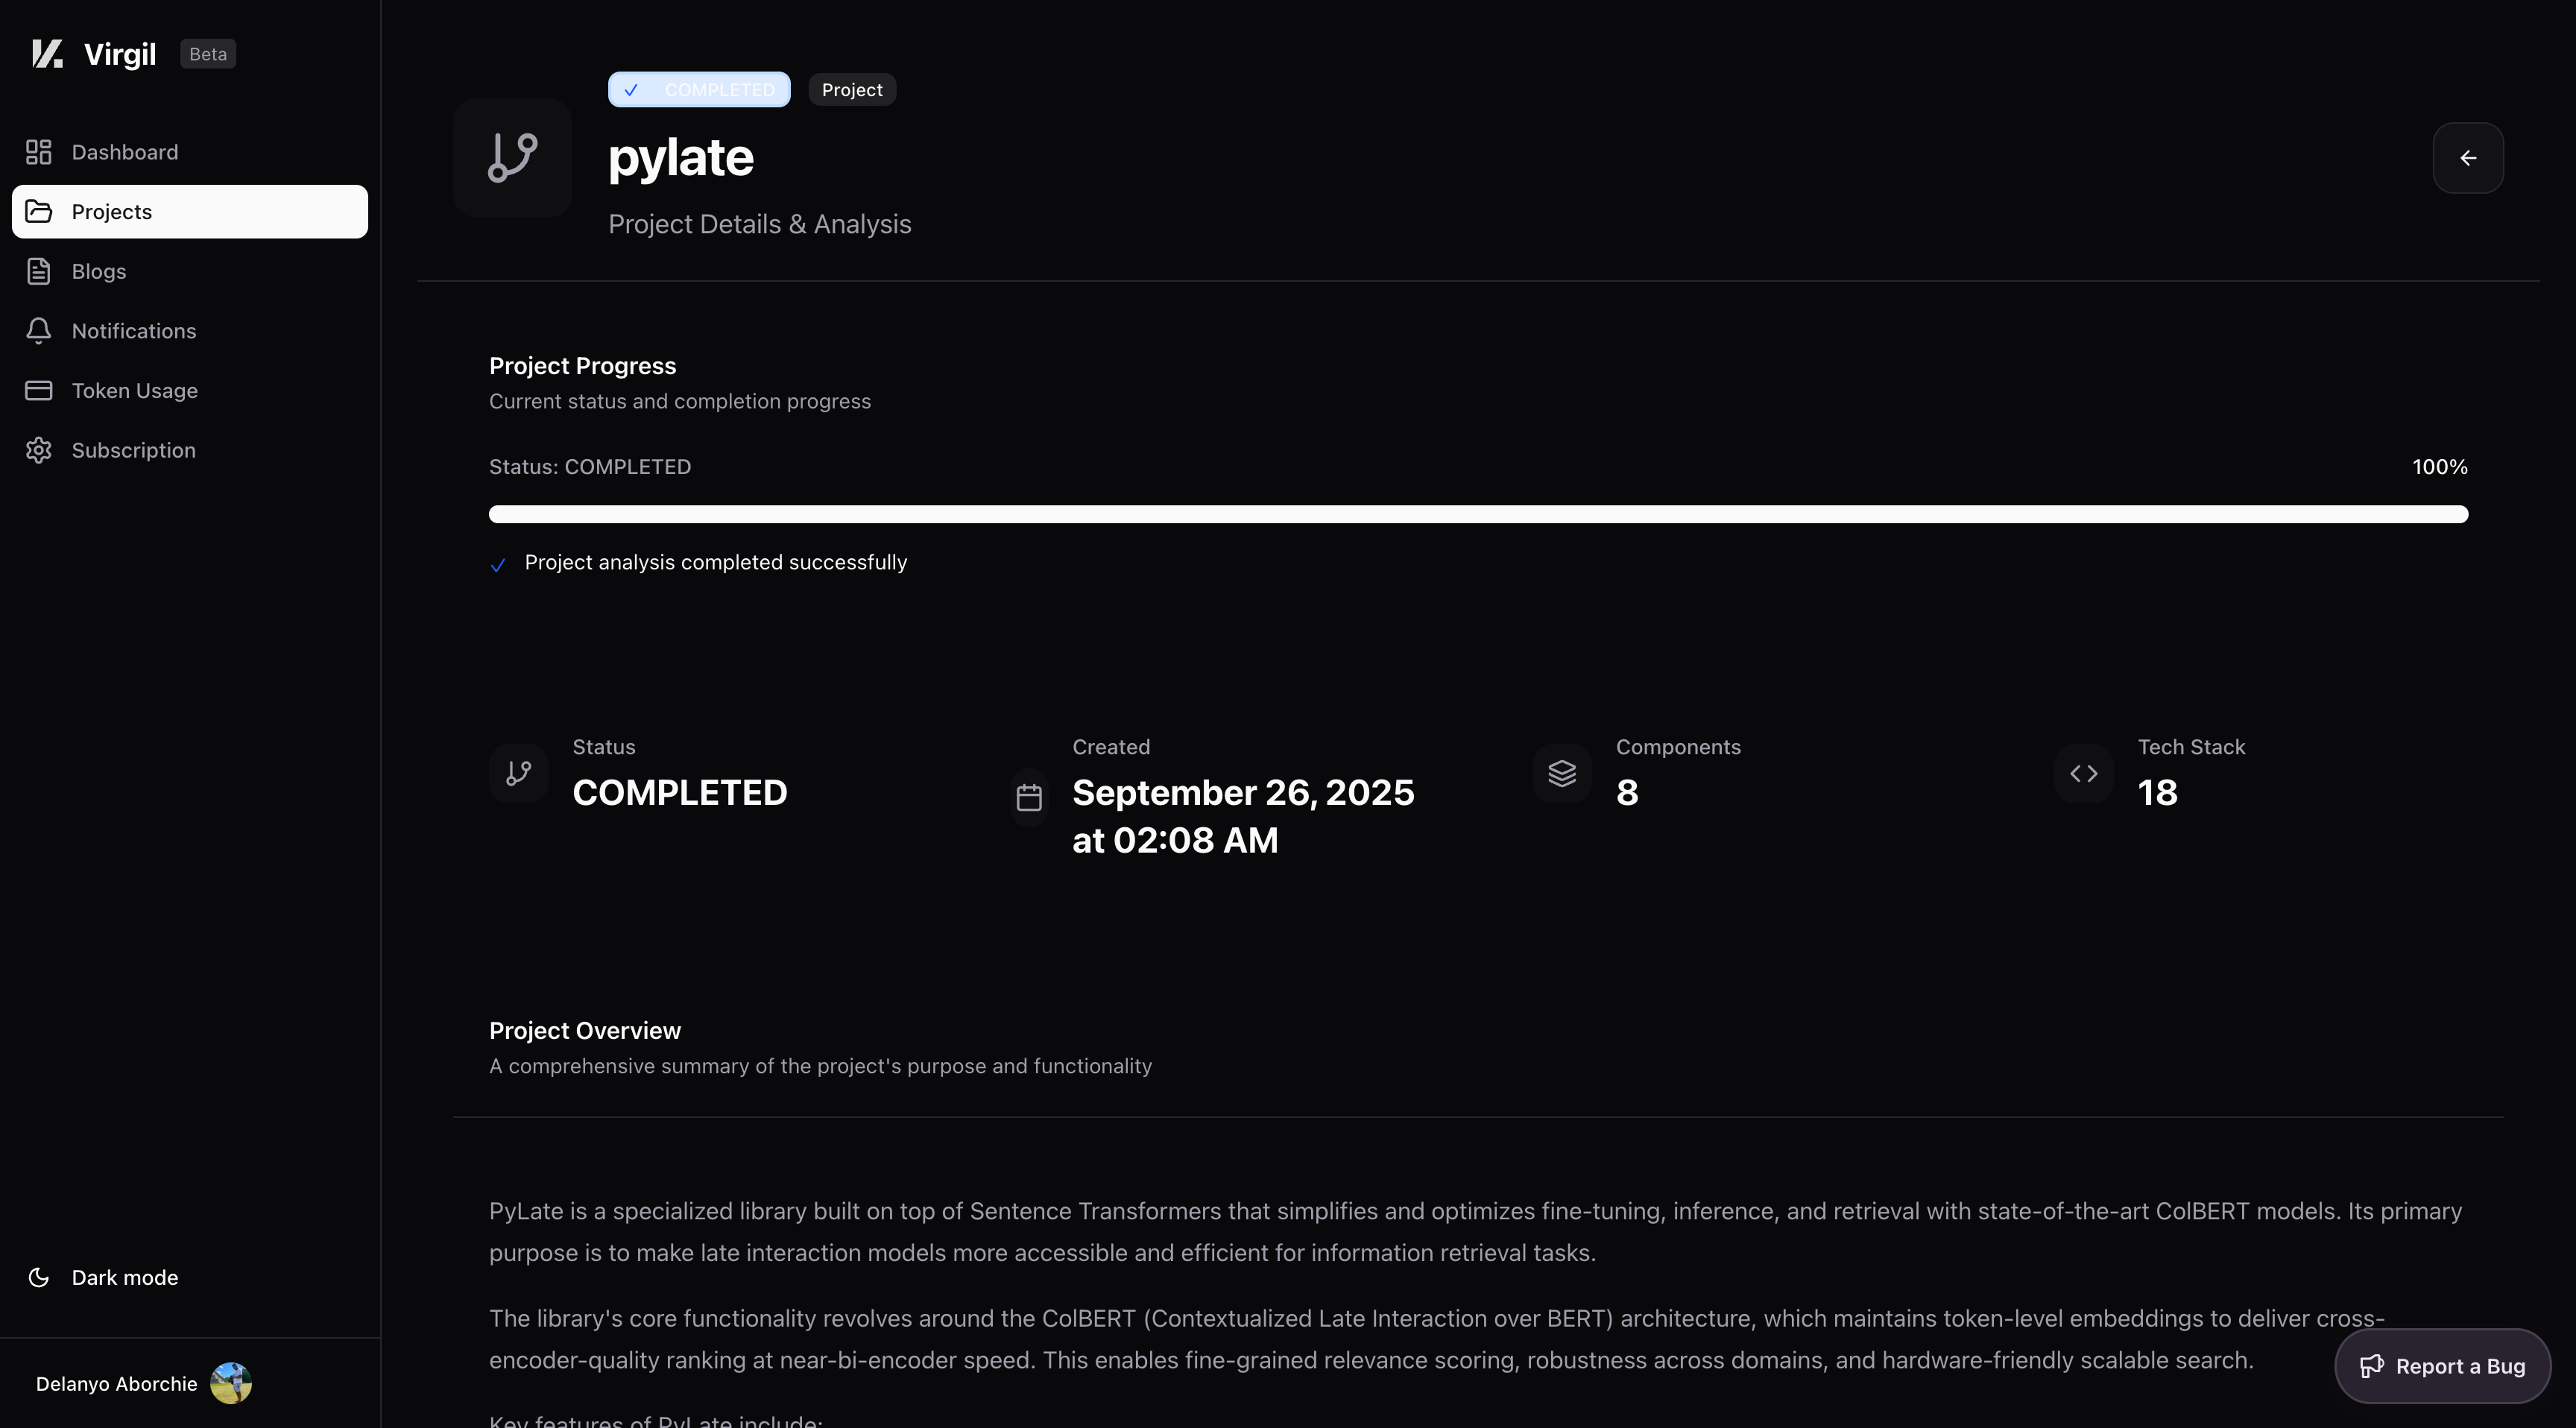Open Delanyo Aborchie user profile avatar
Screen dimensions: 2576x1428
click(x=231, y=1383)
